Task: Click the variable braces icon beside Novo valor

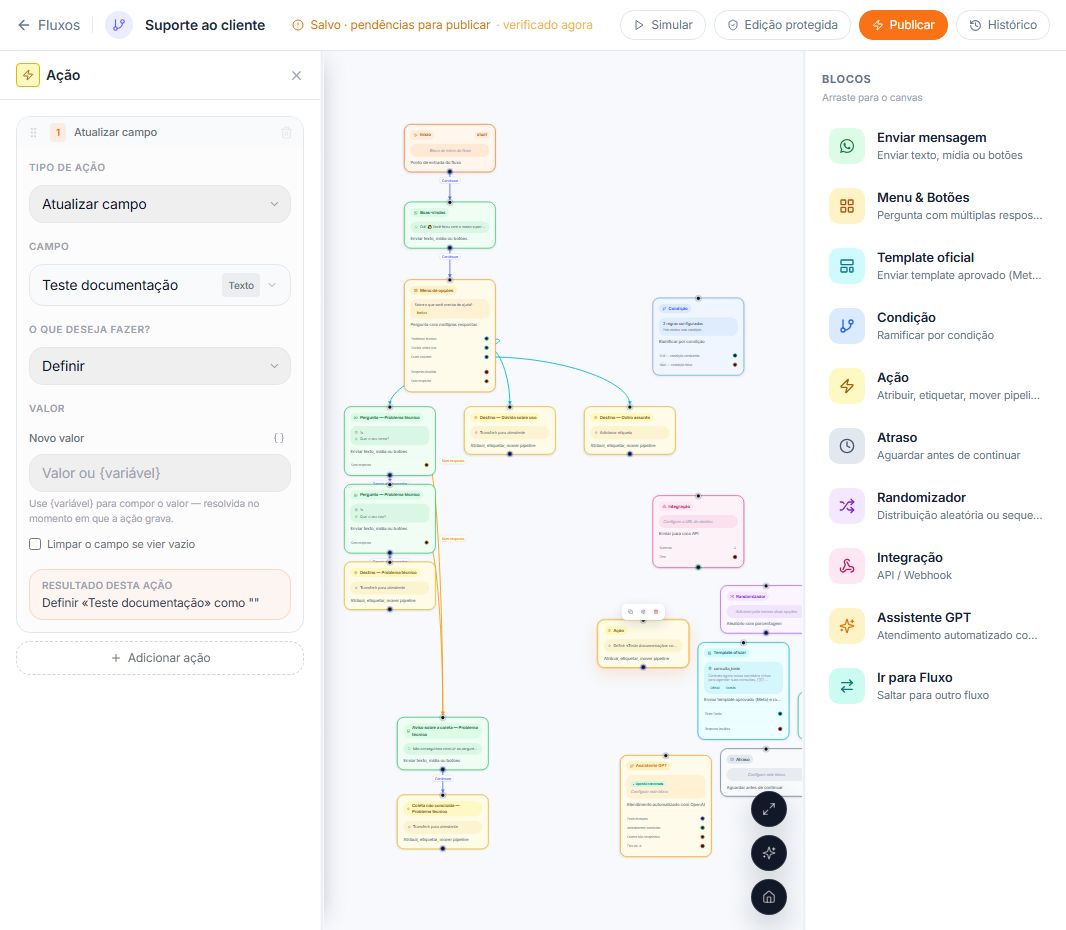Action: (279, 438)
